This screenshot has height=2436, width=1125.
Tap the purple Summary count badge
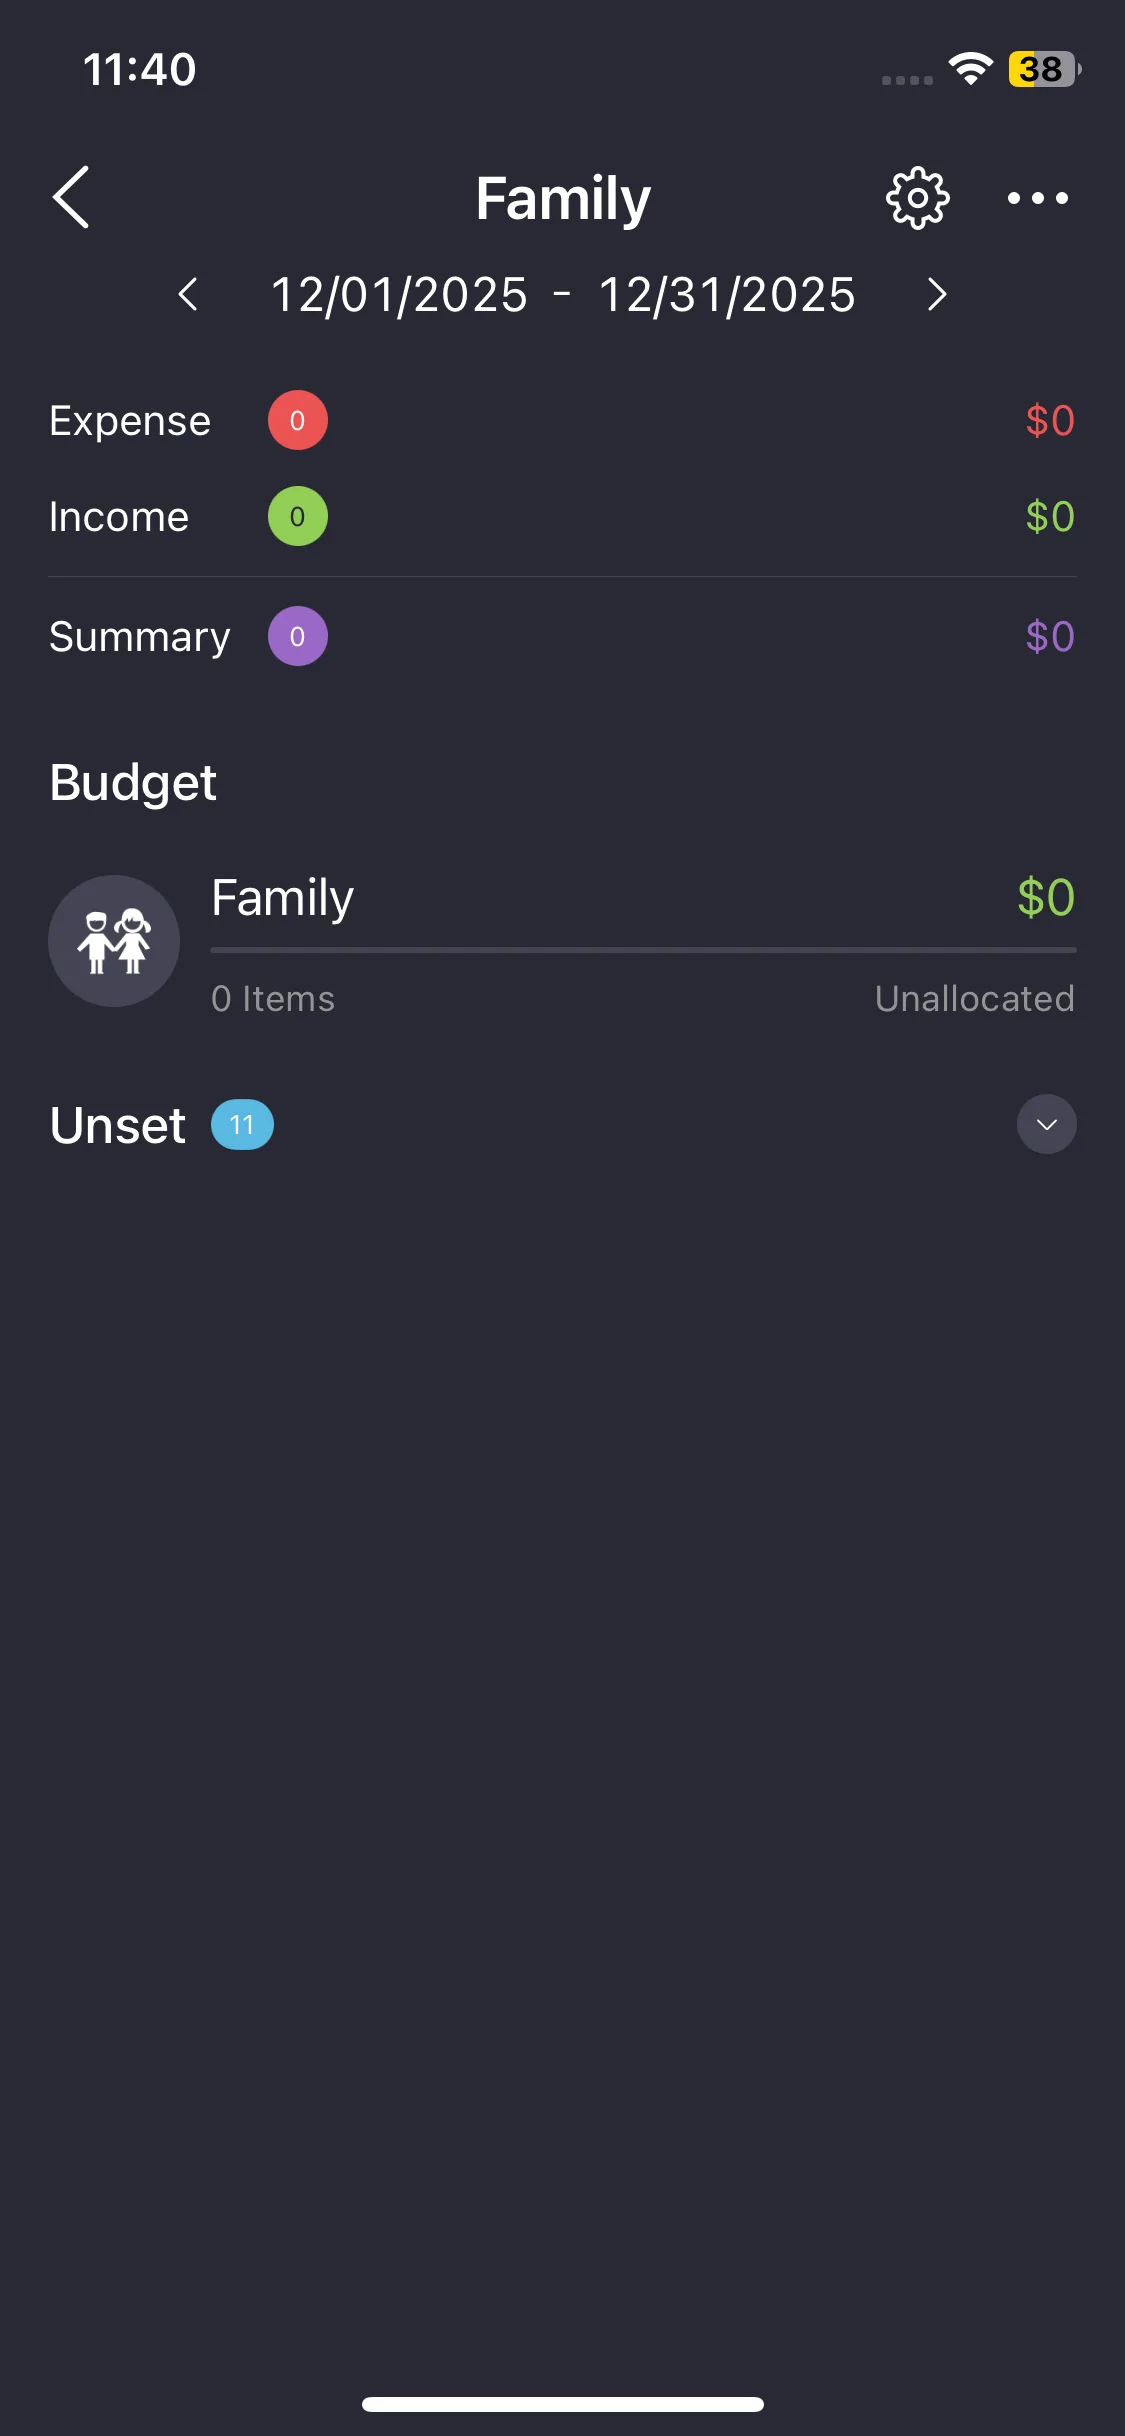point(297,637)
